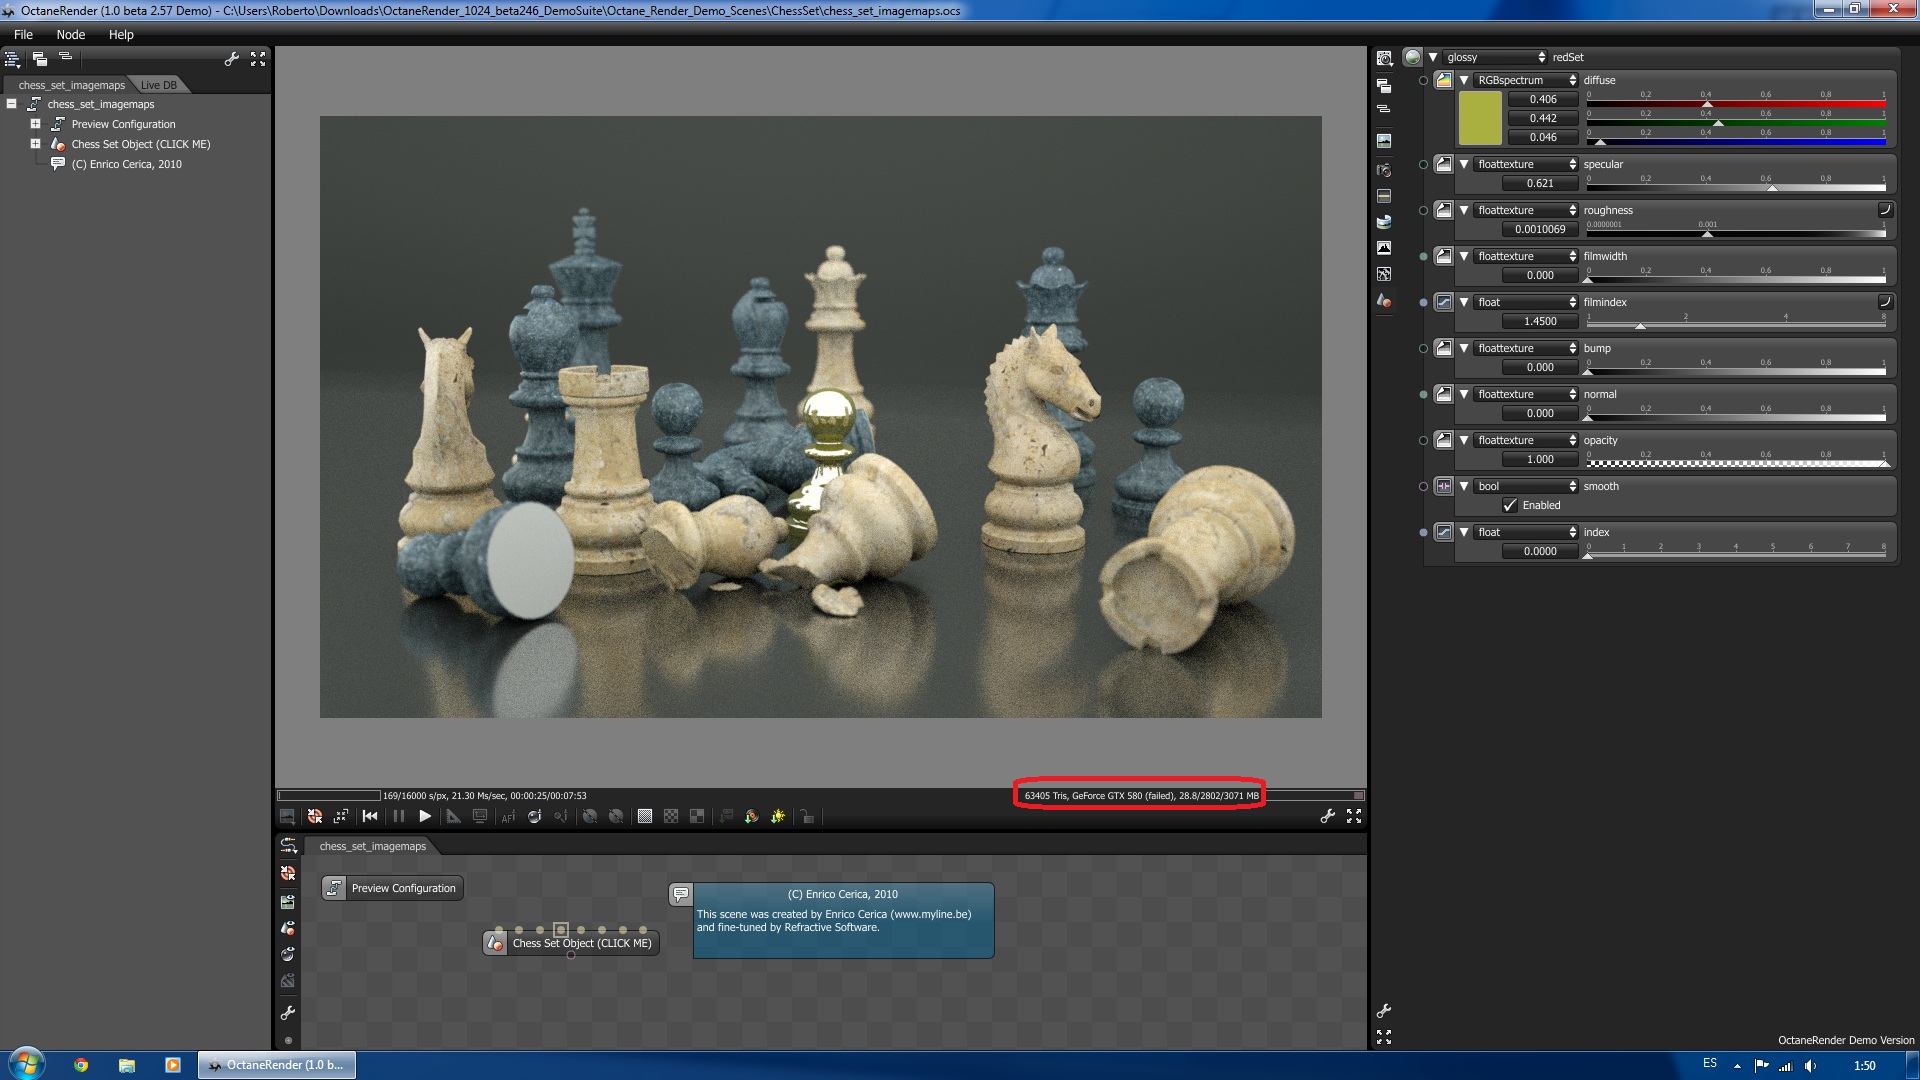Switch to the Live DB tab
Viewport: 1920px width, 1080px height.
pyautogui.click(x=158, y=85)
